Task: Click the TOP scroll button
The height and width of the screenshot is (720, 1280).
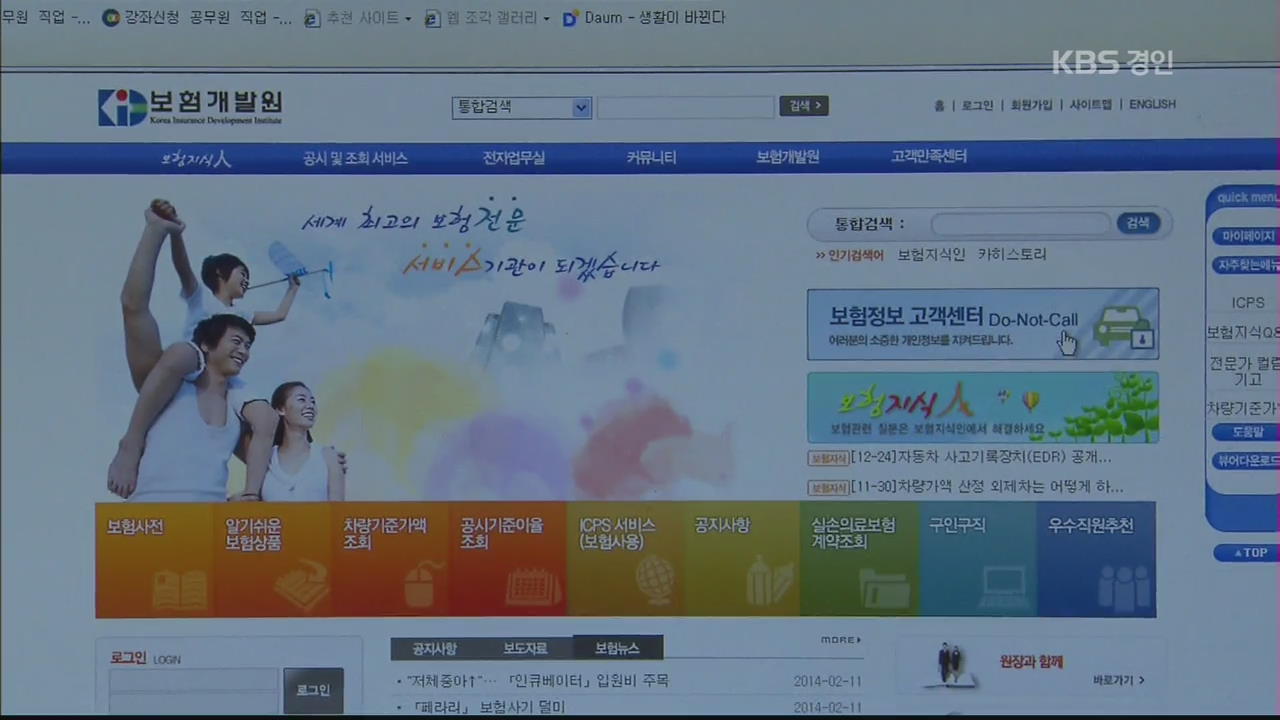Action: (1246, 553)
